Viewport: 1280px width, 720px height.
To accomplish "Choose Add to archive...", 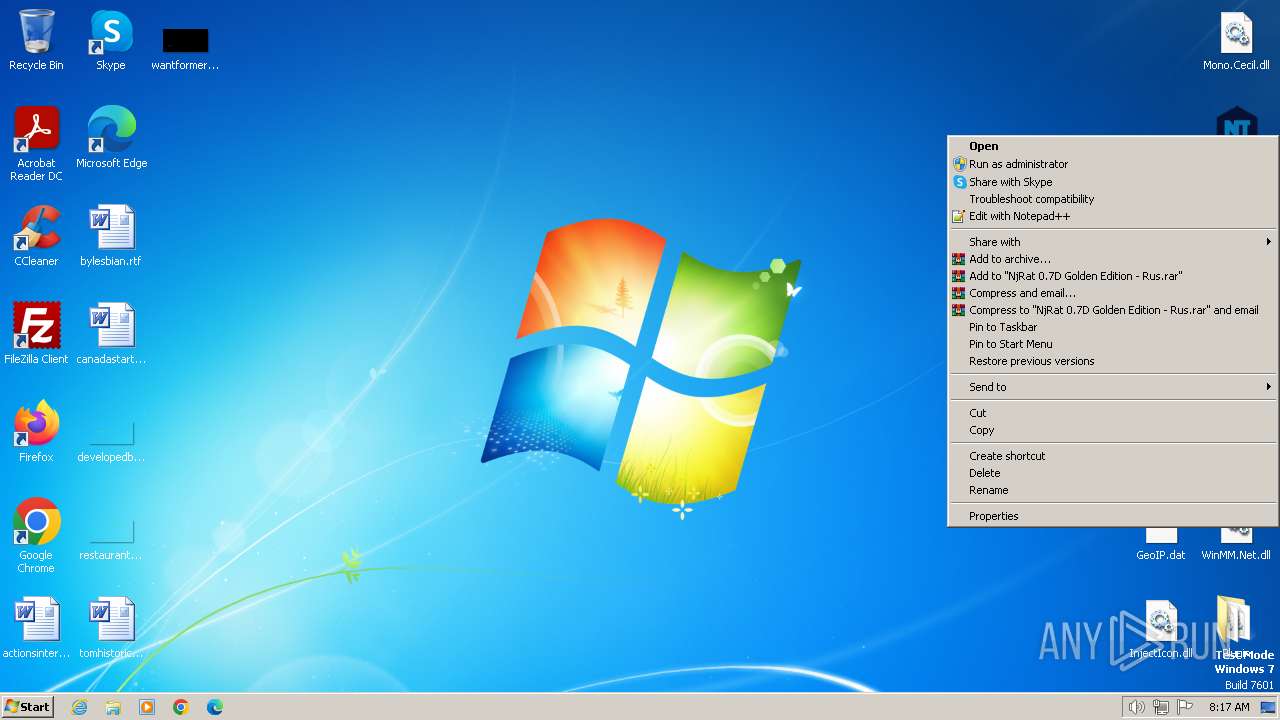I will [1112, 259].
